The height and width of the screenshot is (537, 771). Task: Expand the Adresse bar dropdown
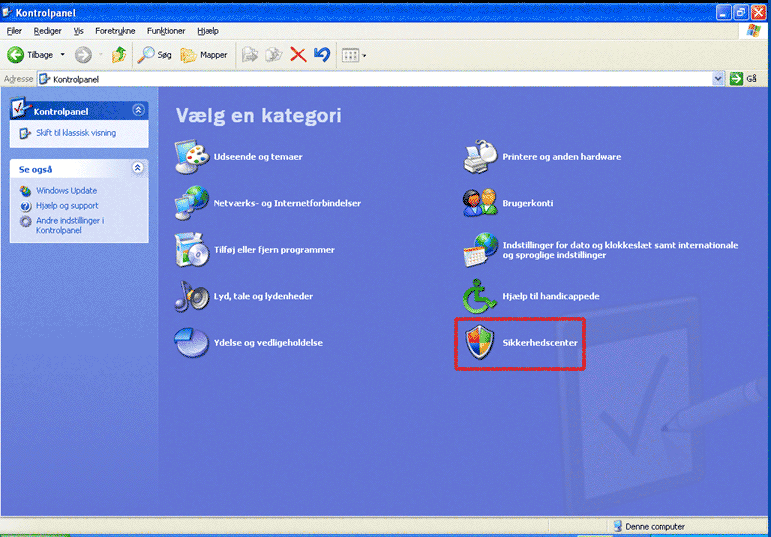coord(718,79)
